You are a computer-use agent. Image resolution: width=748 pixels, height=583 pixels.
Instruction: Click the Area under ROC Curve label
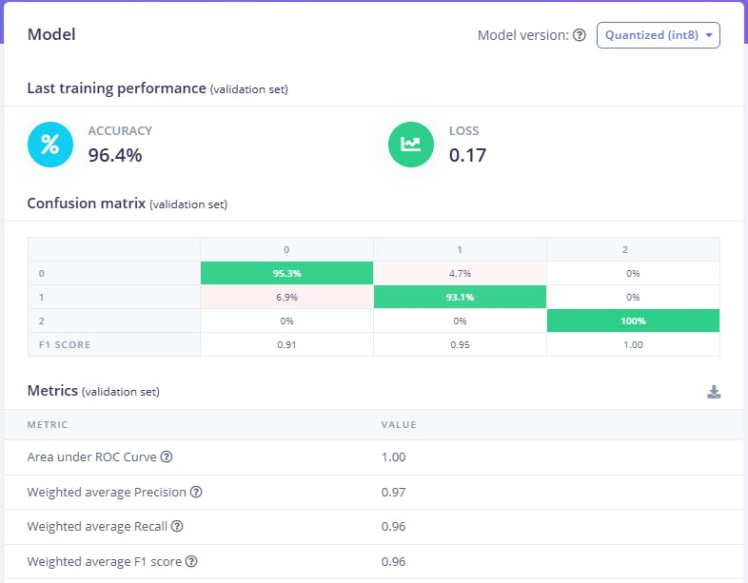[93, 457]
